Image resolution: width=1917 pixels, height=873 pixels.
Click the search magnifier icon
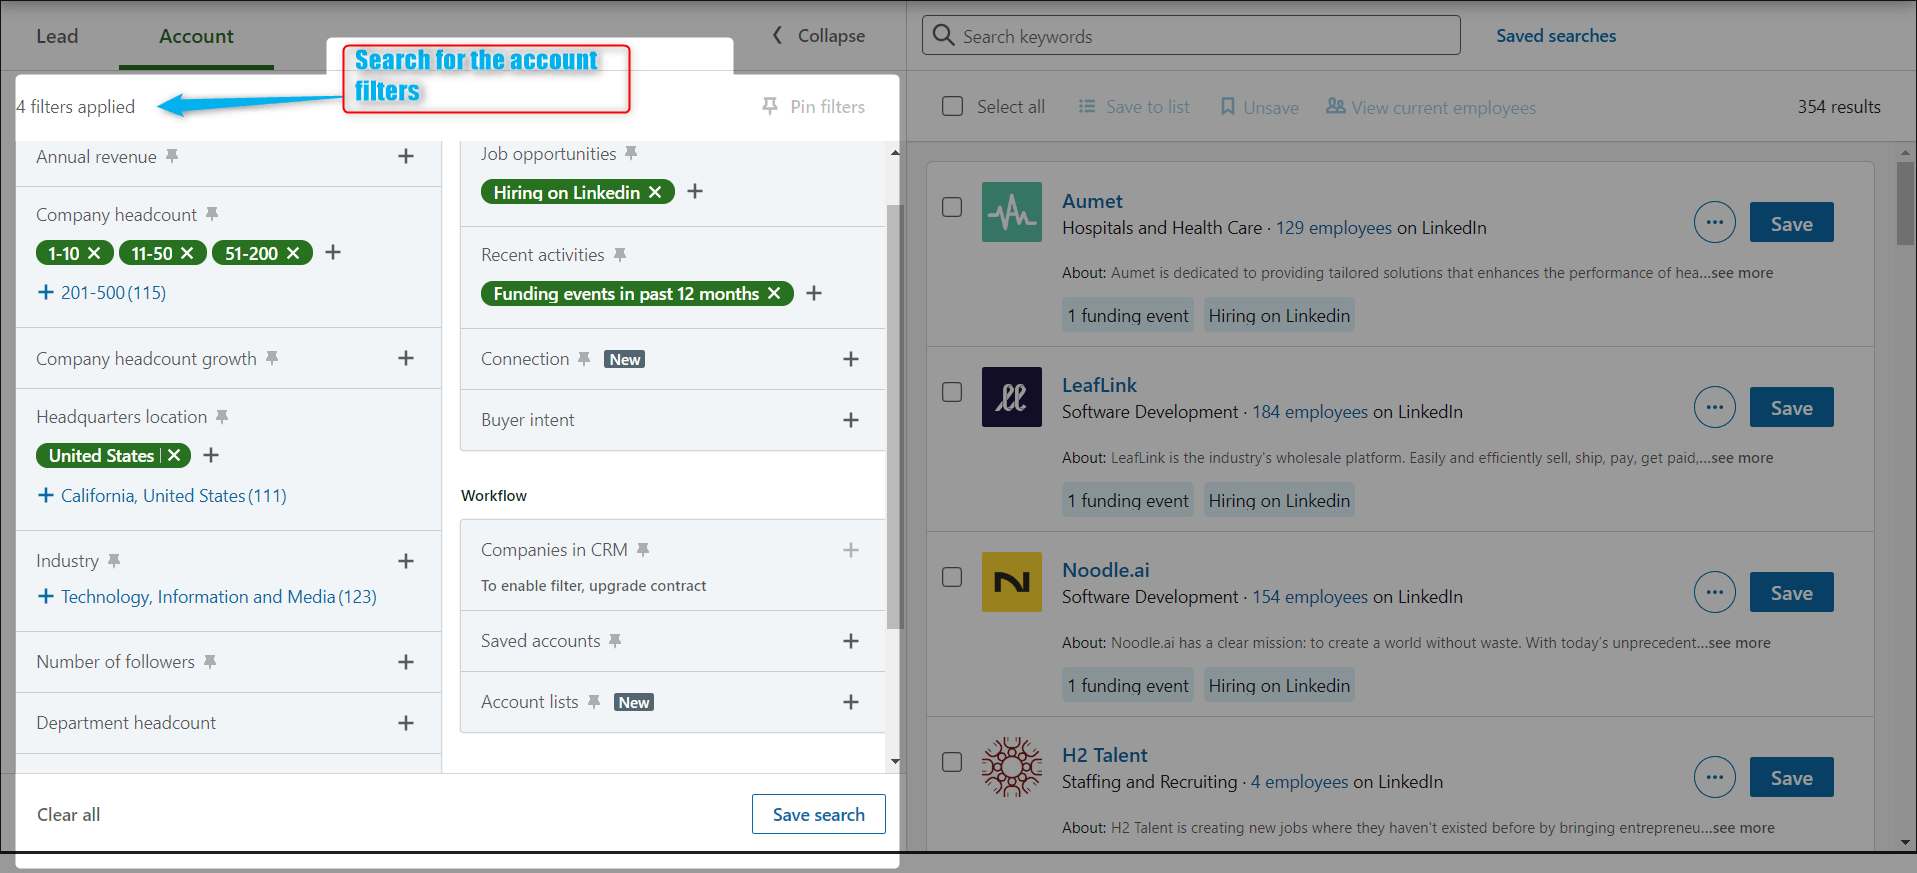pos(943,35)
